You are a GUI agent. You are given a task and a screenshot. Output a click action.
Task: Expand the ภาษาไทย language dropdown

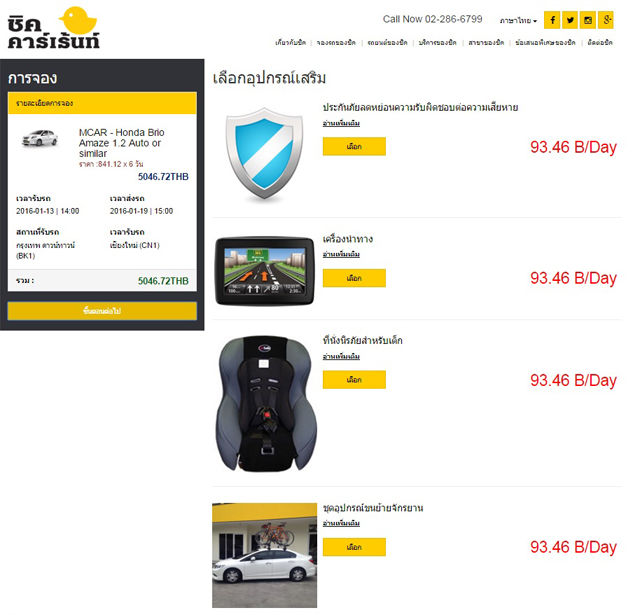point(518,20)
